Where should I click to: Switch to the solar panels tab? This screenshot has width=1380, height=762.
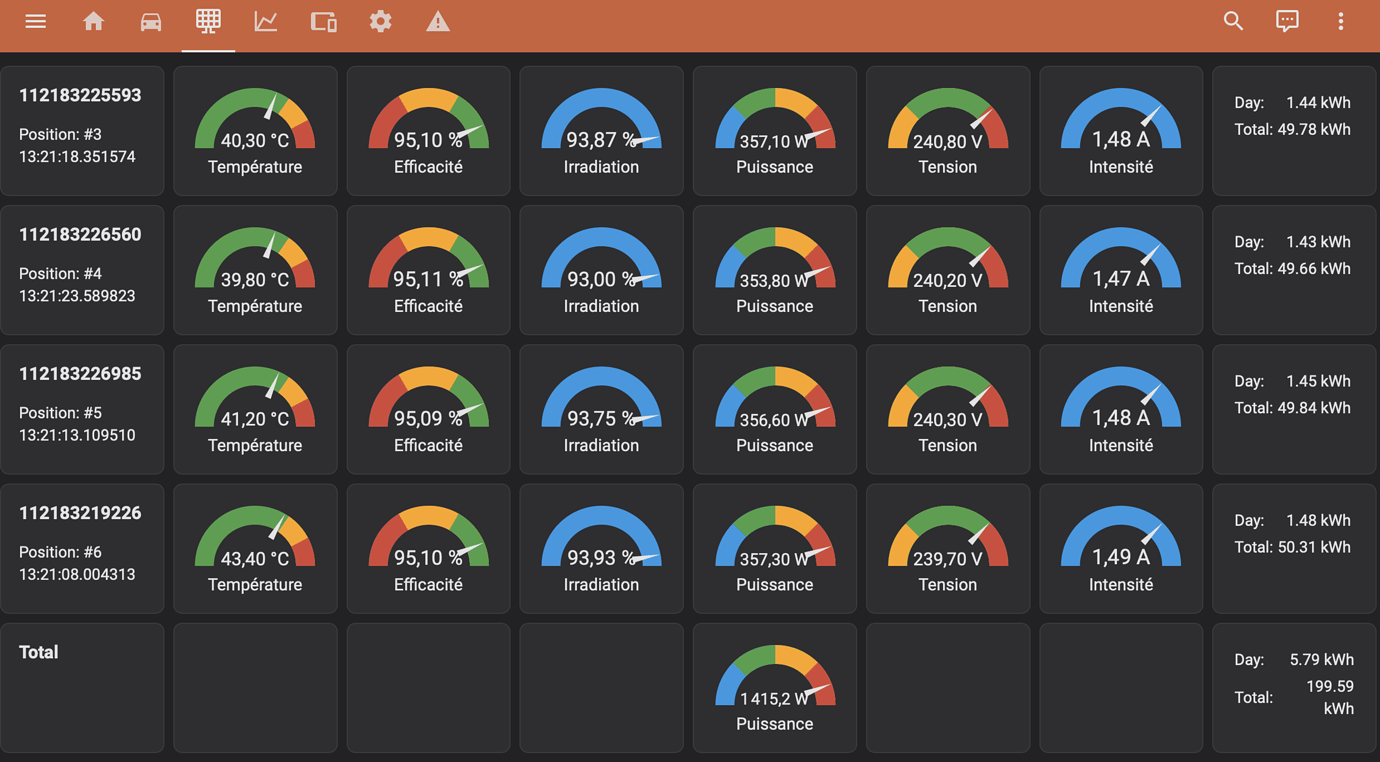tap(208, 20)
